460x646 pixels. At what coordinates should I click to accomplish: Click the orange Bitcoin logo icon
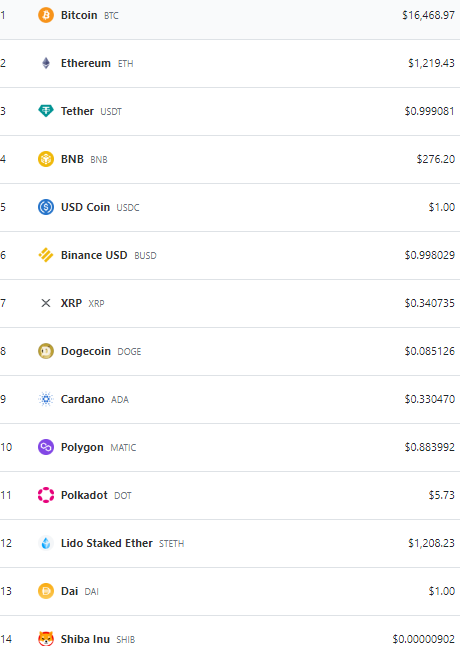click(46, 15)
